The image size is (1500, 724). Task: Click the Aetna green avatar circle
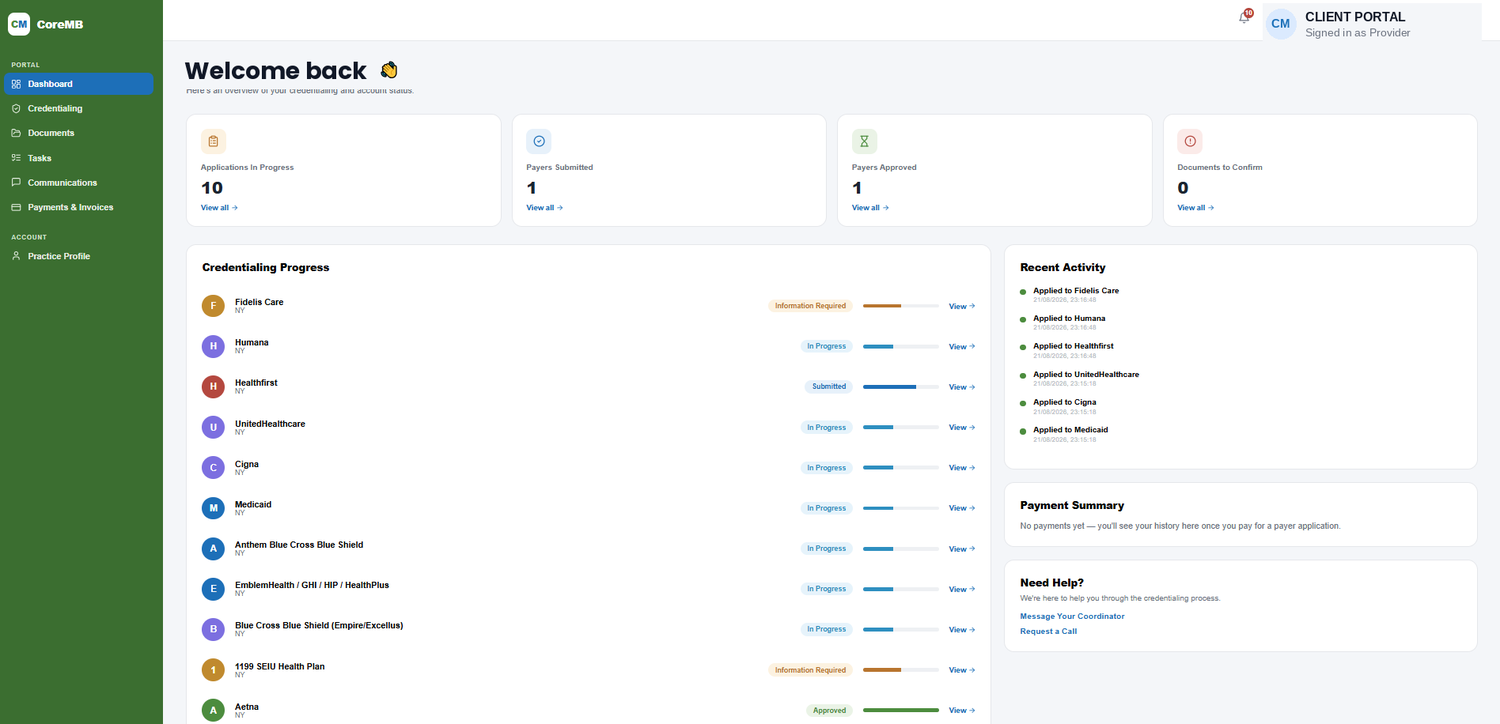213,710
